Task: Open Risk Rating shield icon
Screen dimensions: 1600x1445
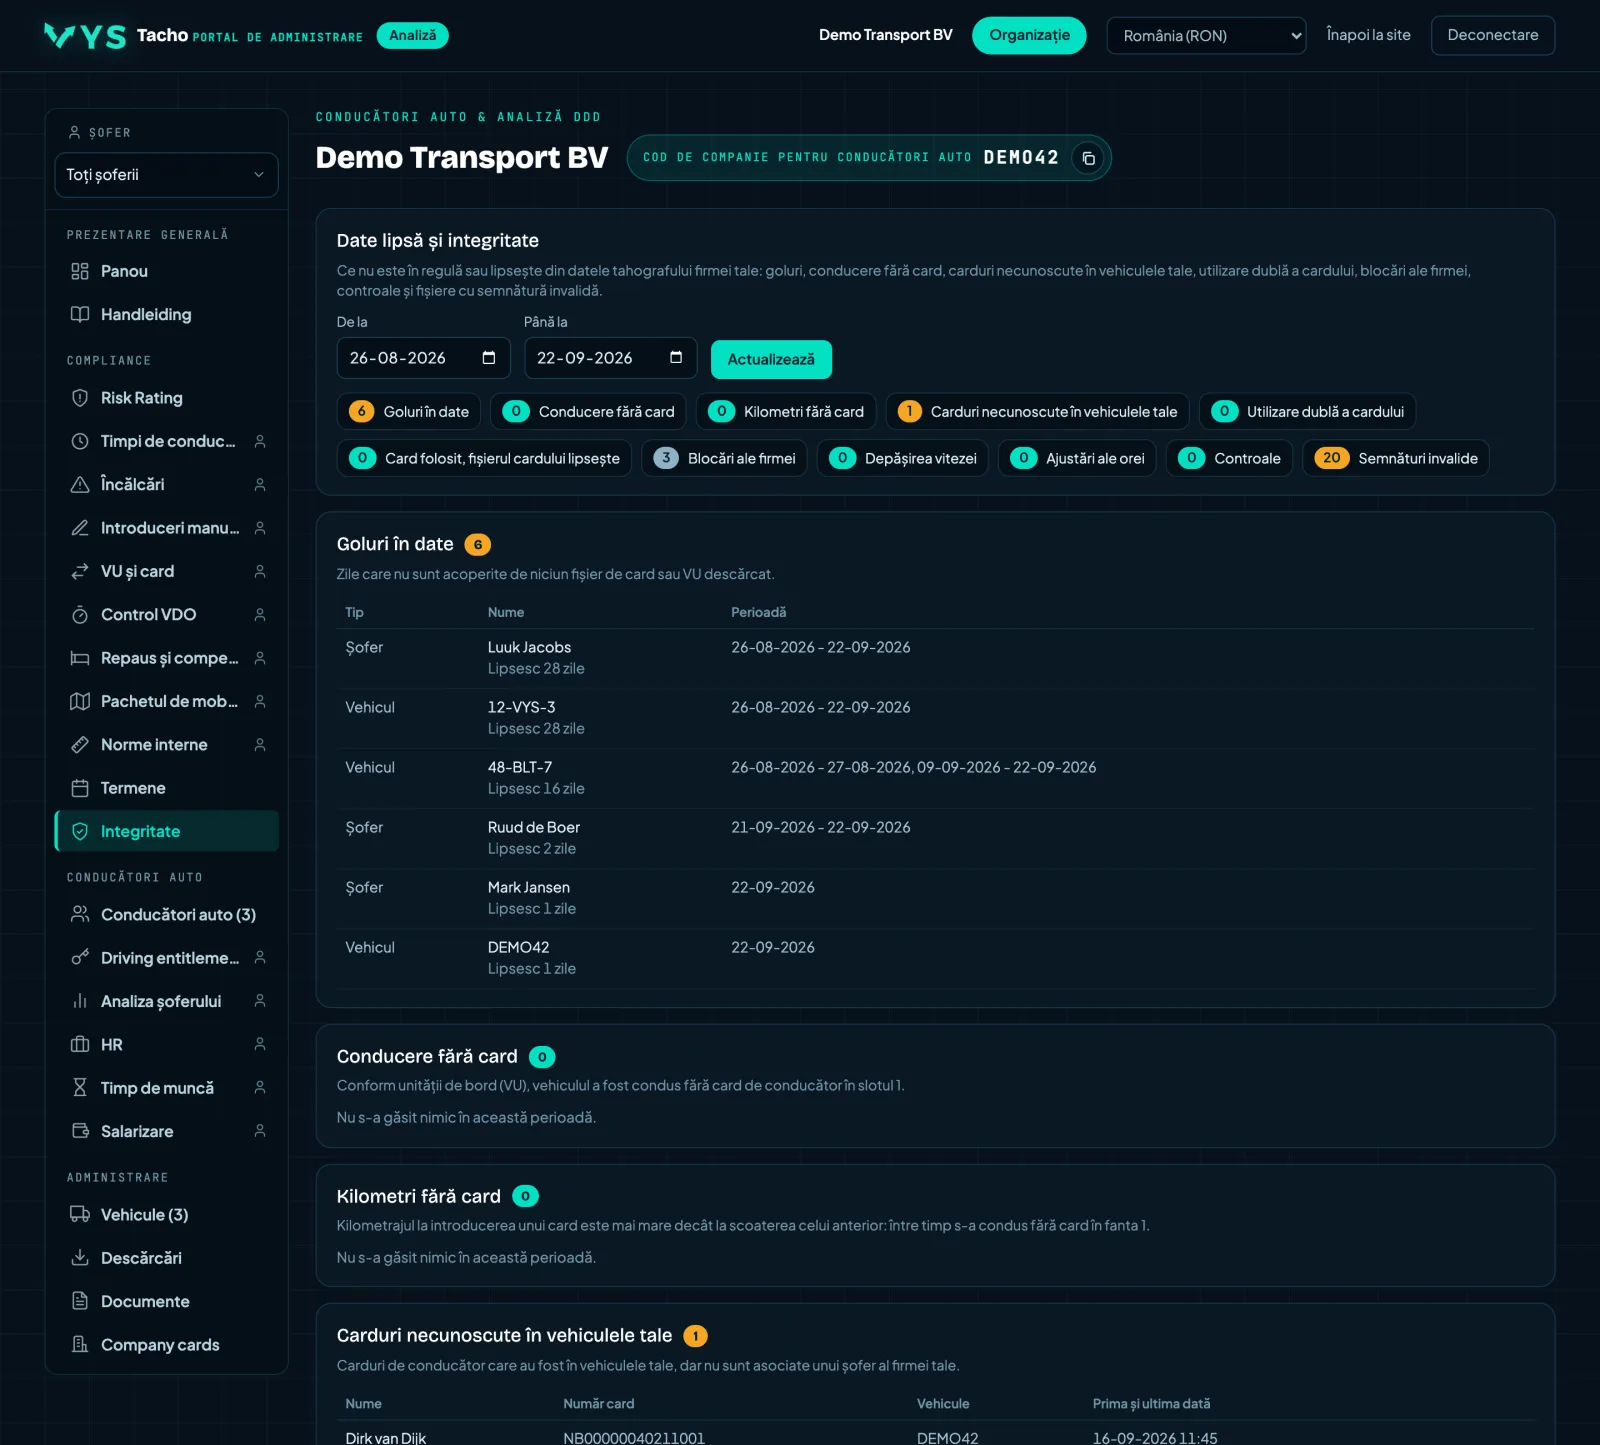Action: tap(80, 398)
